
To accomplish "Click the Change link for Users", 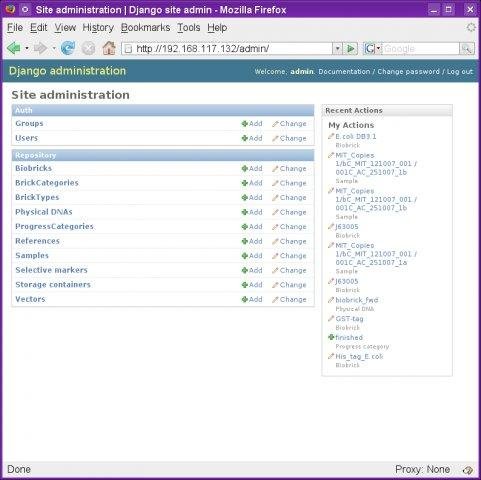I will point(293,138).
